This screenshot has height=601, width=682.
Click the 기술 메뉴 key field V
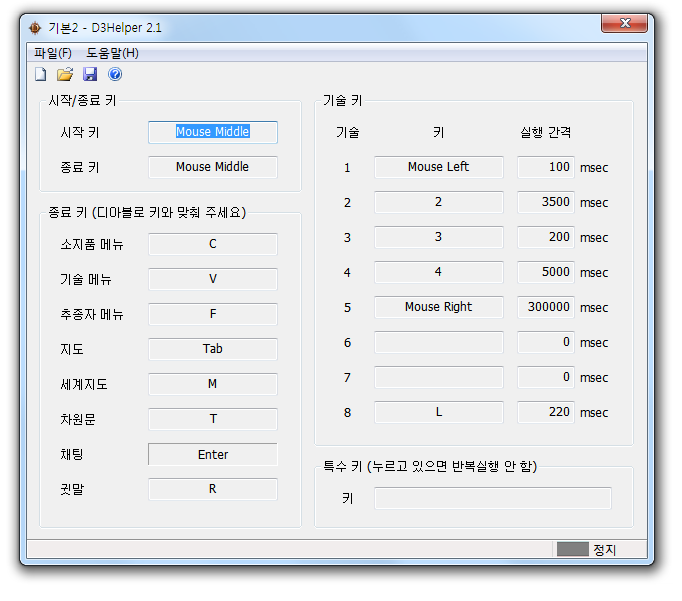(213, 279)
